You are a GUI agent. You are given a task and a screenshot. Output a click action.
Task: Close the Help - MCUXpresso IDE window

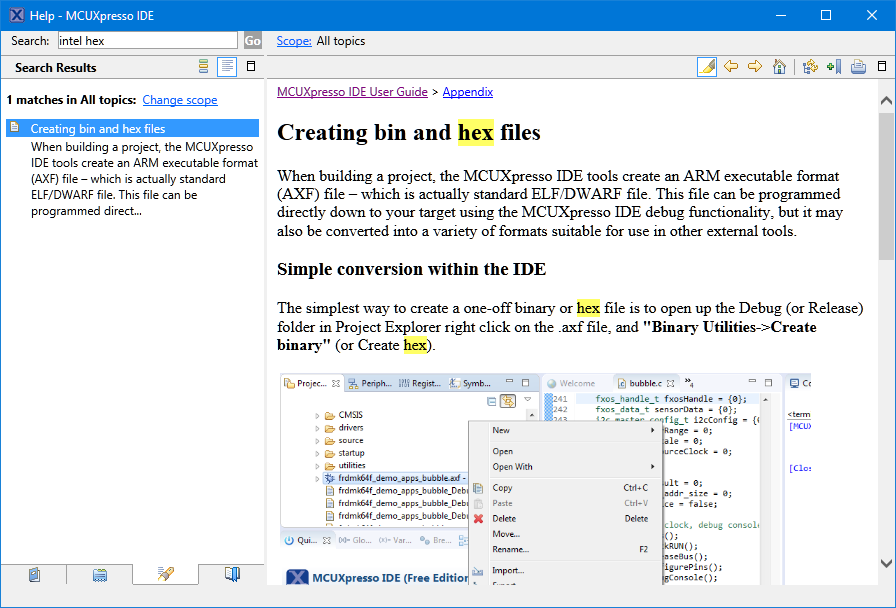tap(871, 15)
